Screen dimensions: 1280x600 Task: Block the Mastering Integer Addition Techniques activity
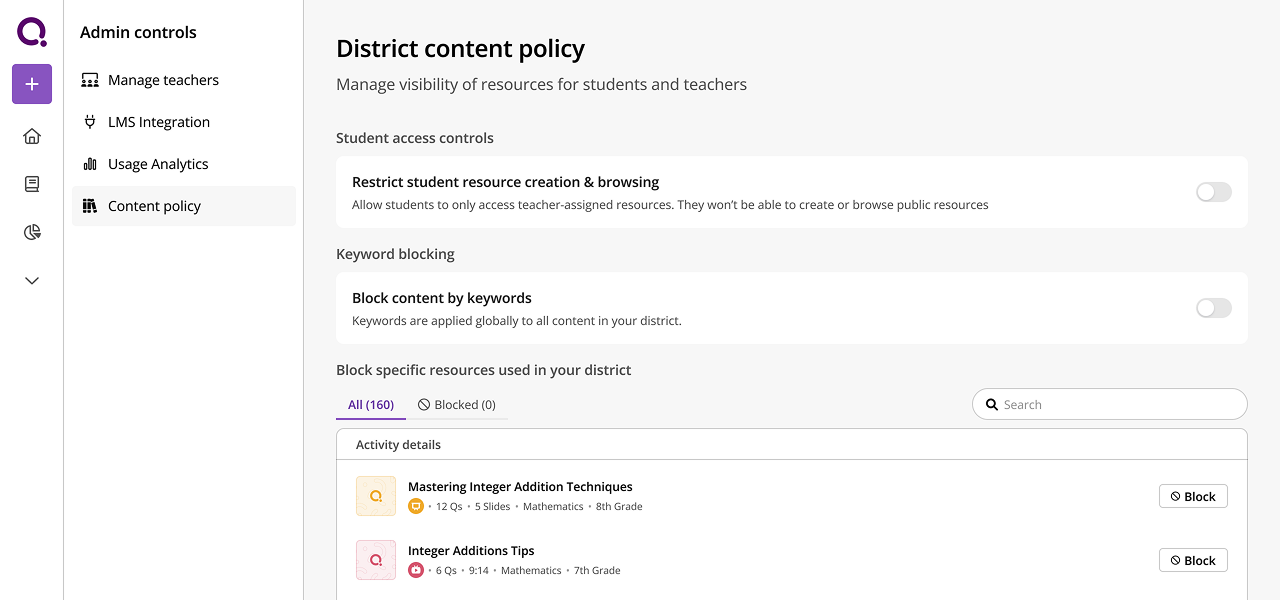click(x=1193, y=496)
